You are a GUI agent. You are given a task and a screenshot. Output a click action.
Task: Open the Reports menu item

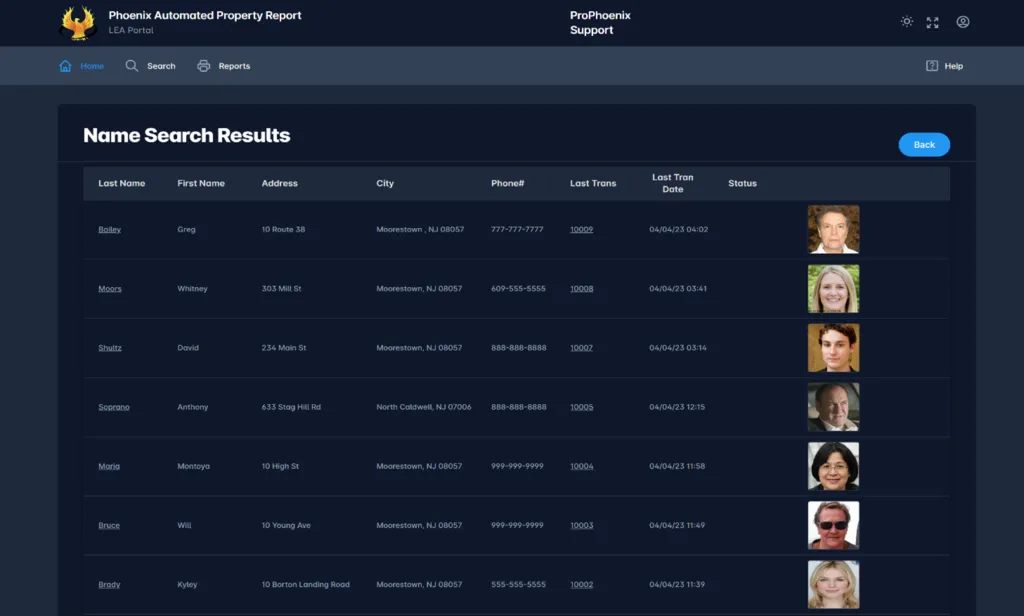tap(234, 66)
